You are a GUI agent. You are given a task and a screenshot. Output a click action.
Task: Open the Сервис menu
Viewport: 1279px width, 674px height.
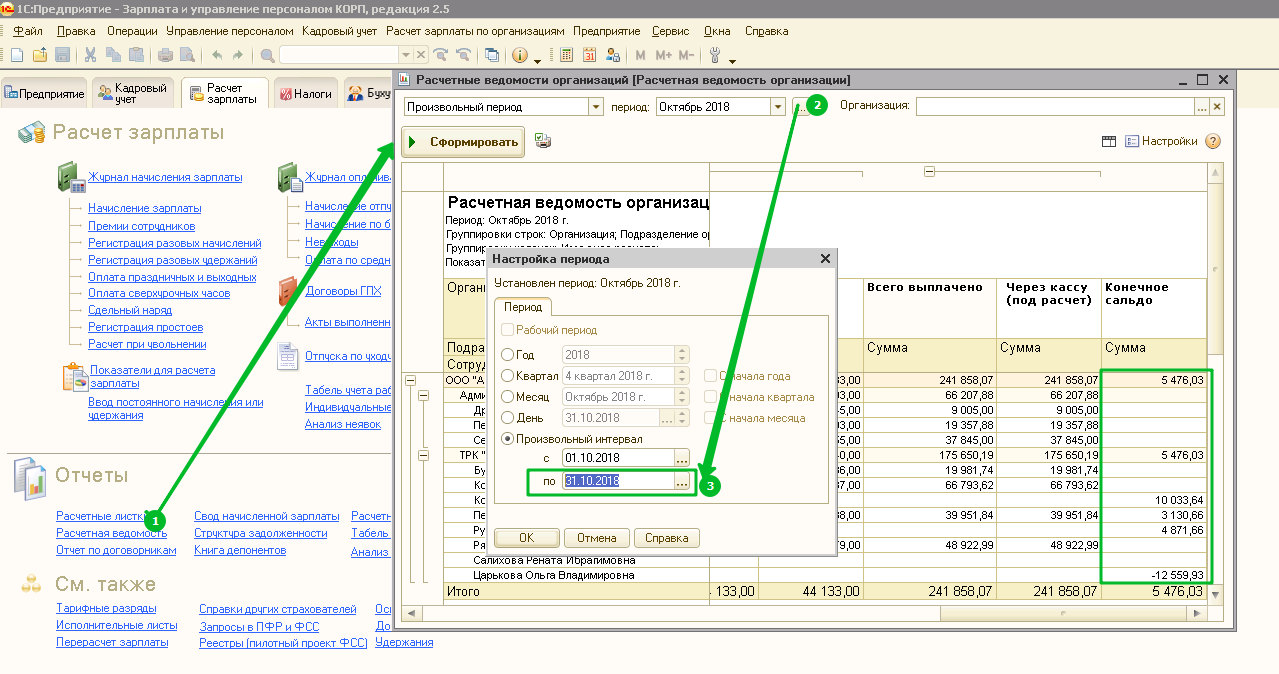point(670,31)
